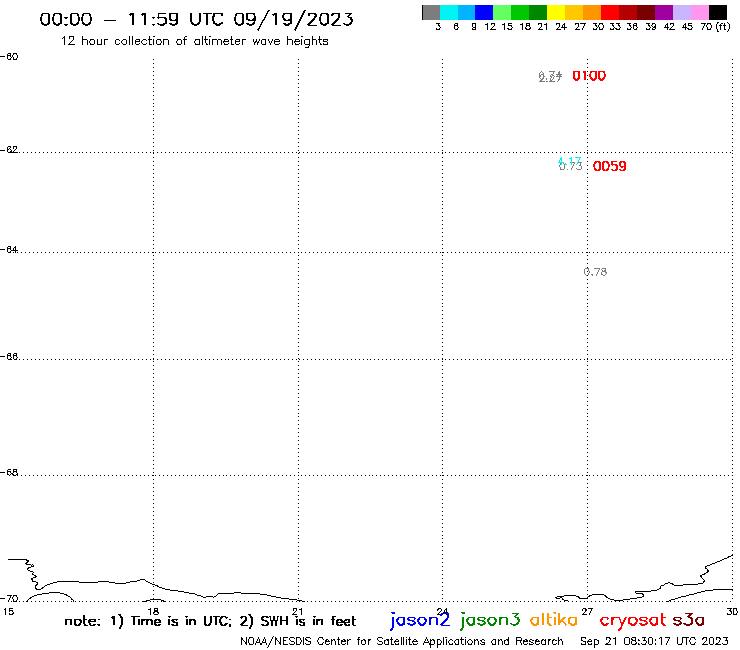This screenshot has width=740, height=650.
Task: Click the '30' longitude axis label
Action: click(x=732, y=612)
